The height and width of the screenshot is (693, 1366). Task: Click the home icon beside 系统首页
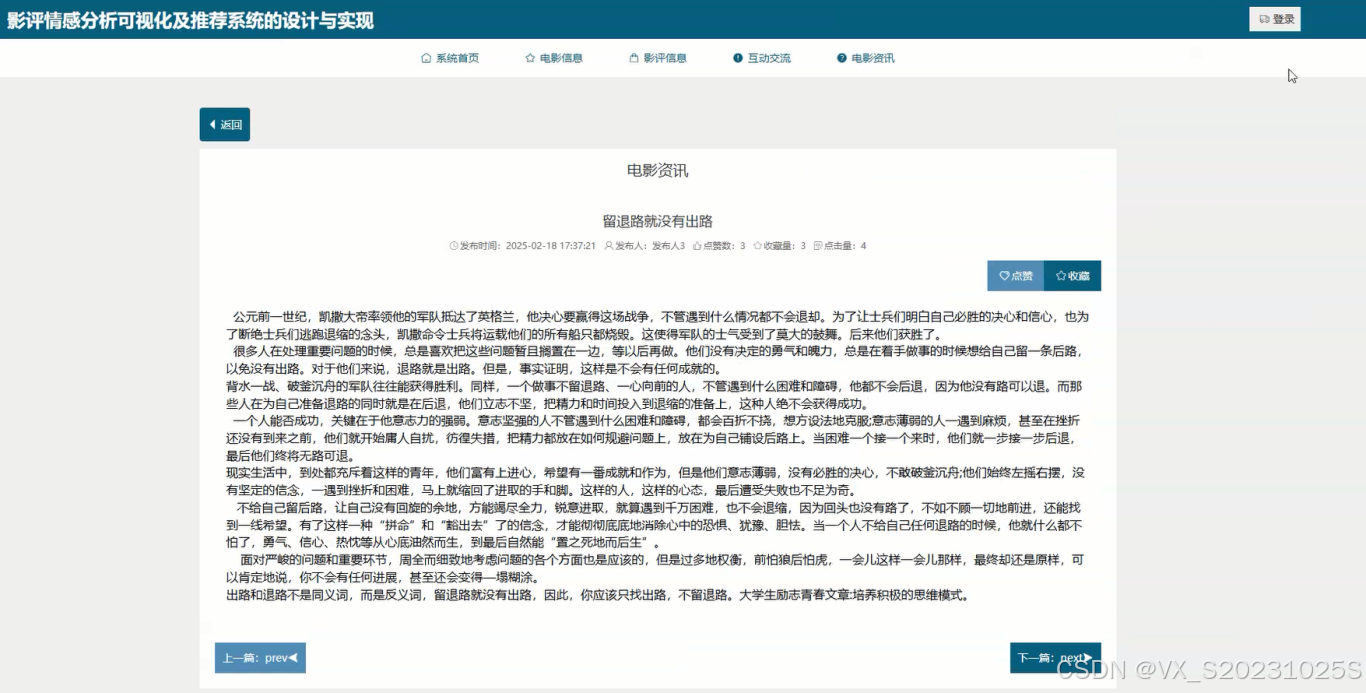coord(424,58)
